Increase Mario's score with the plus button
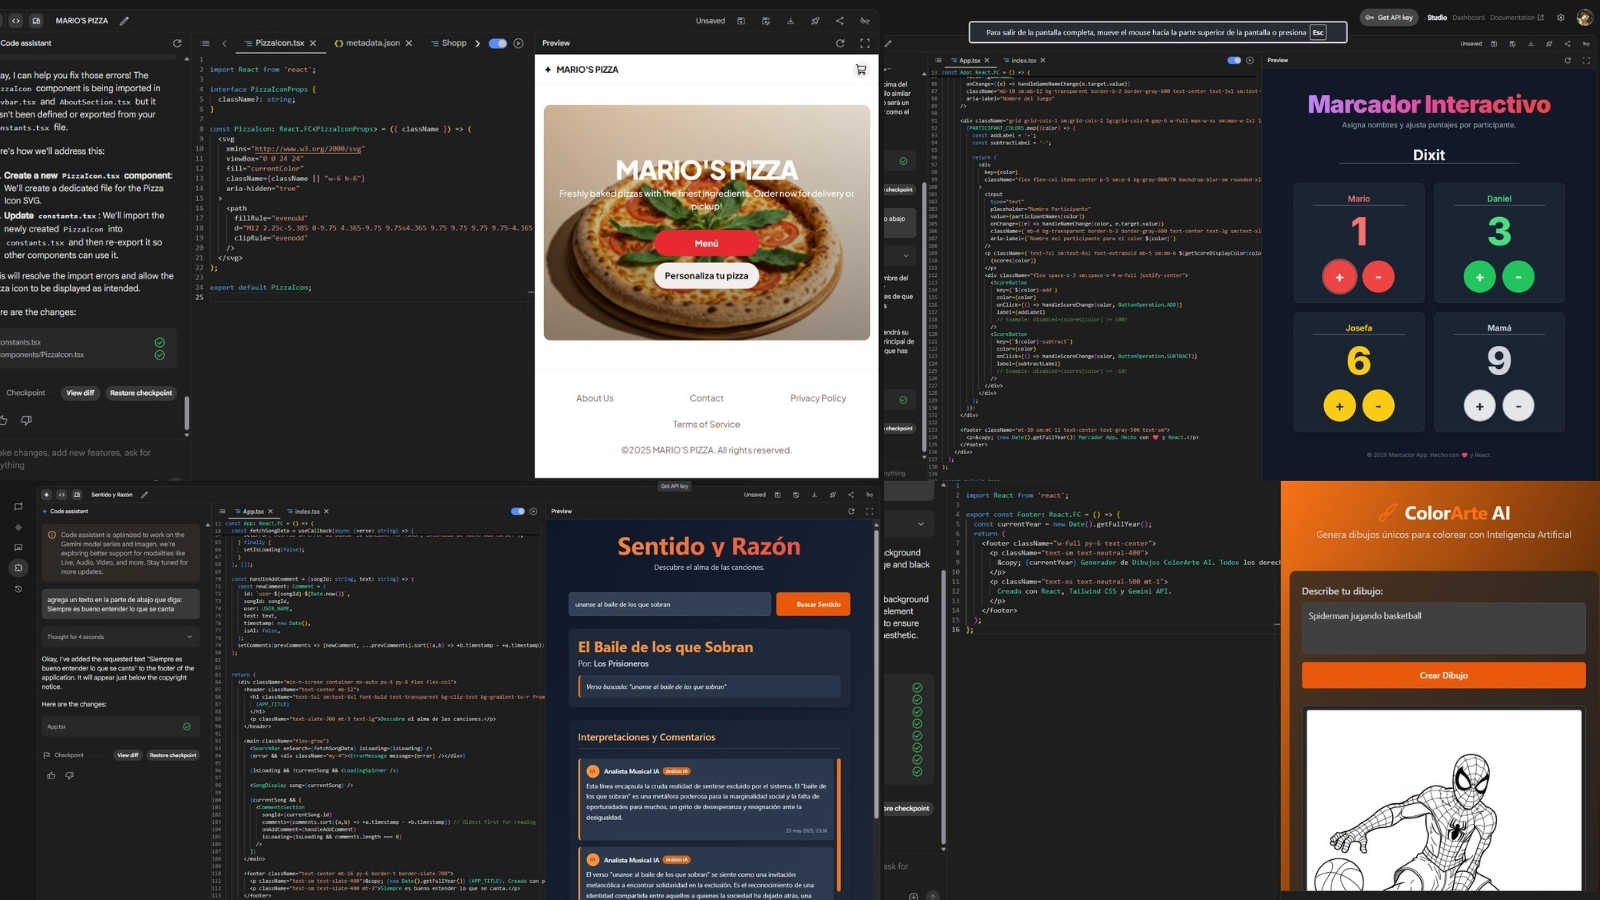The width and height of the screenshot is (1600, 900). pyautogui.click(x=1339, y=277)
